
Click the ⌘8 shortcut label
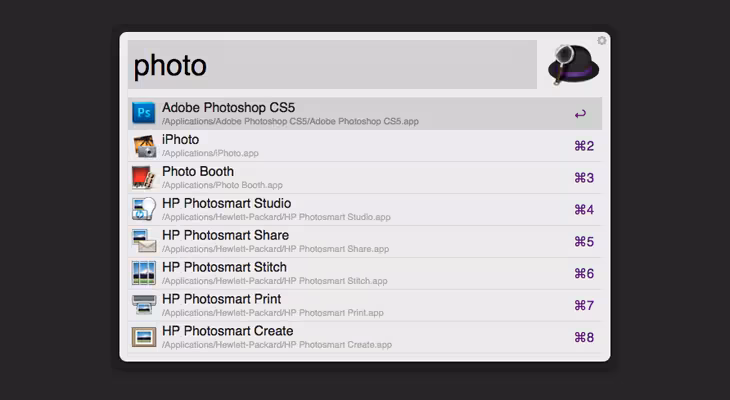point(584,337)
